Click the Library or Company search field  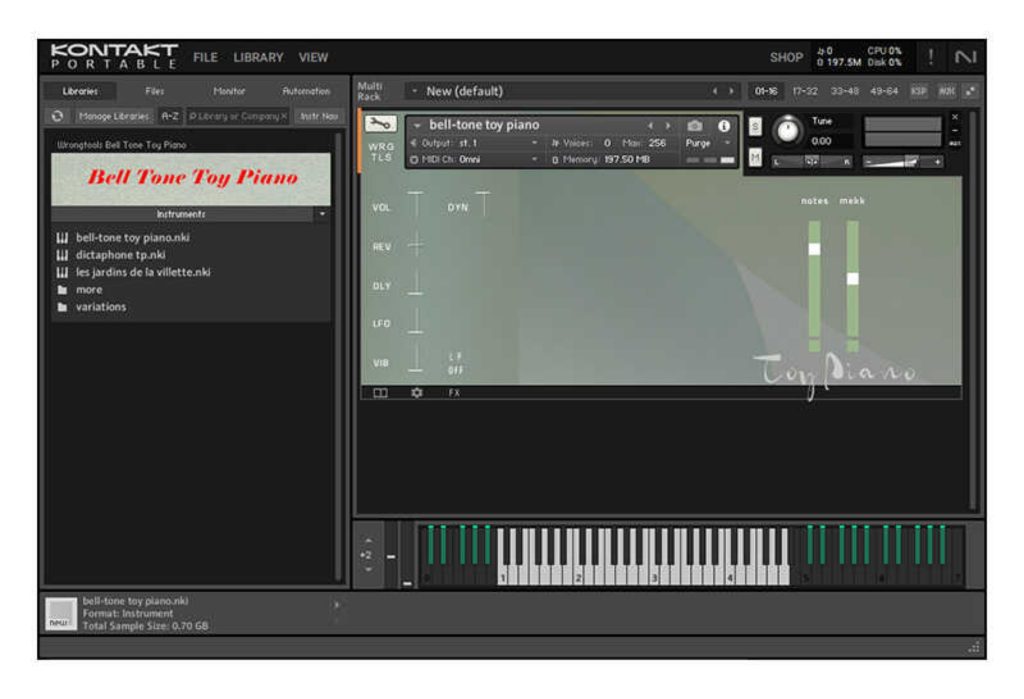(238, 116)
